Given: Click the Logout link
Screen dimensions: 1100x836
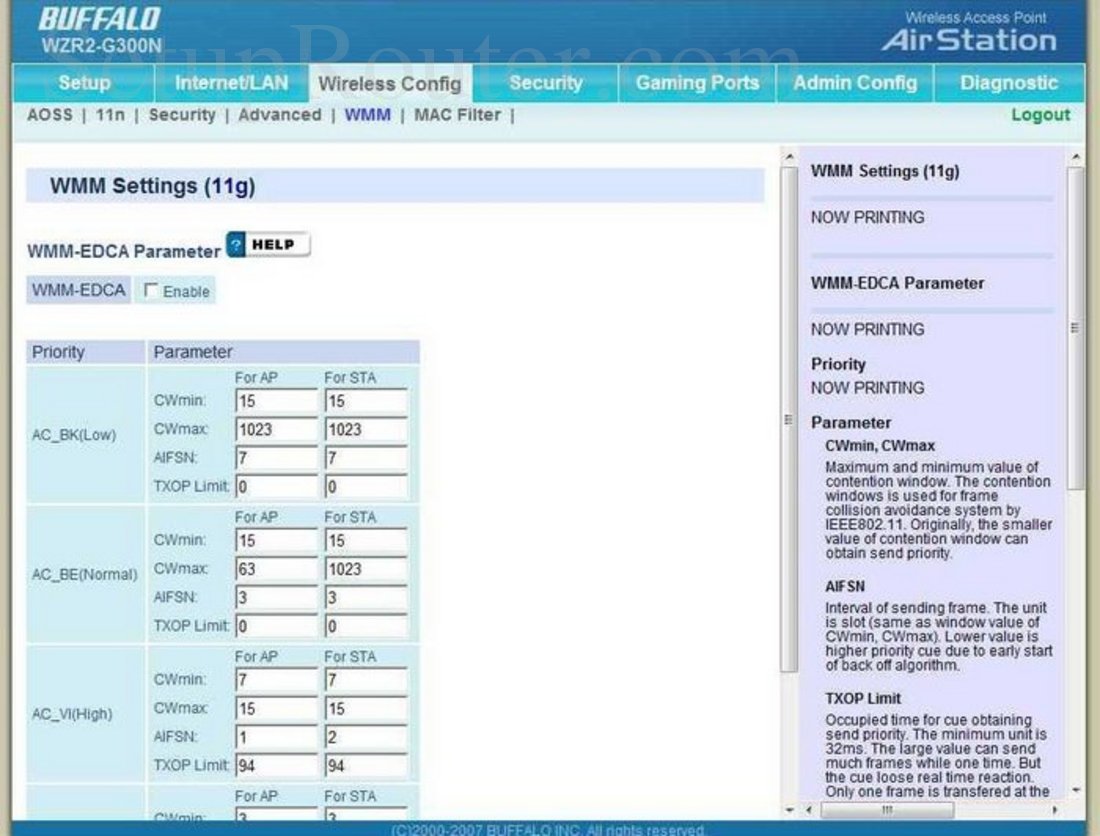Looking at the screenshot, I should (x=1040, y=115).
